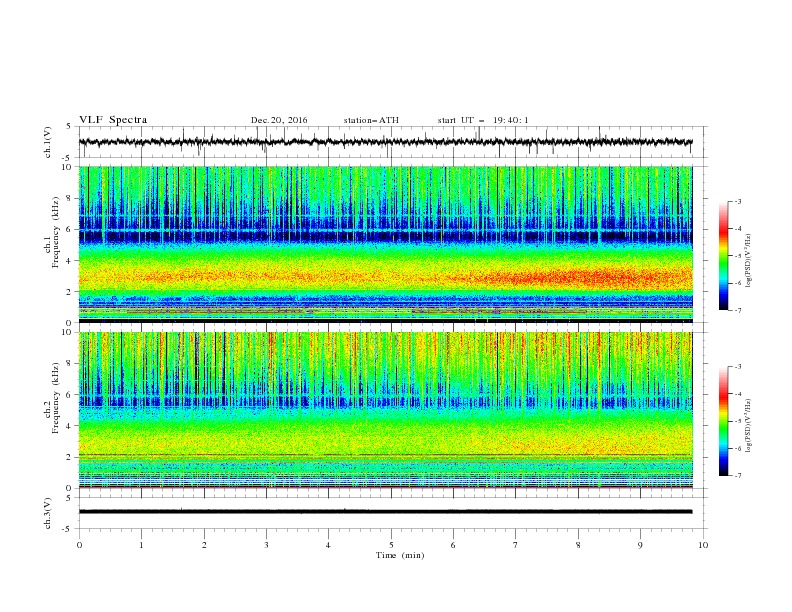Image resolution: width=792 pixels, height=612 pixels.
Task: Click the "VLF Spectra" title text
Action: (x=113, y=120)
